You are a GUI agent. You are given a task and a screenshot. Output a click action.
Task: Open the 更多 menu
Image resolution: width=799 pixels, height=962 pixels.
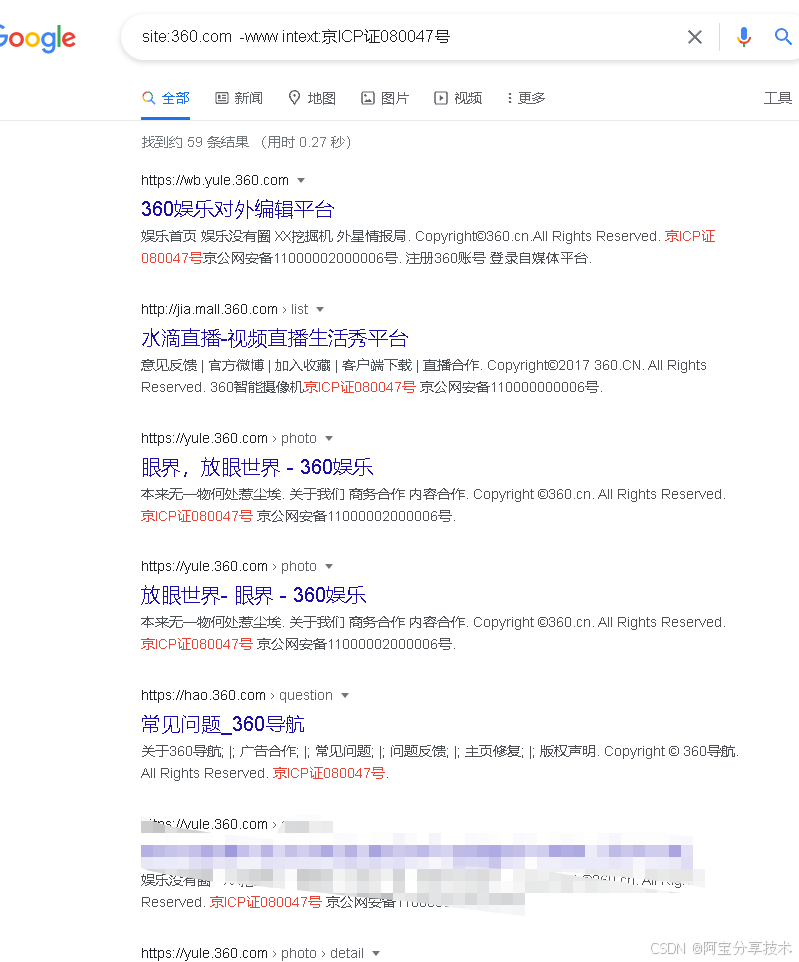526,98
